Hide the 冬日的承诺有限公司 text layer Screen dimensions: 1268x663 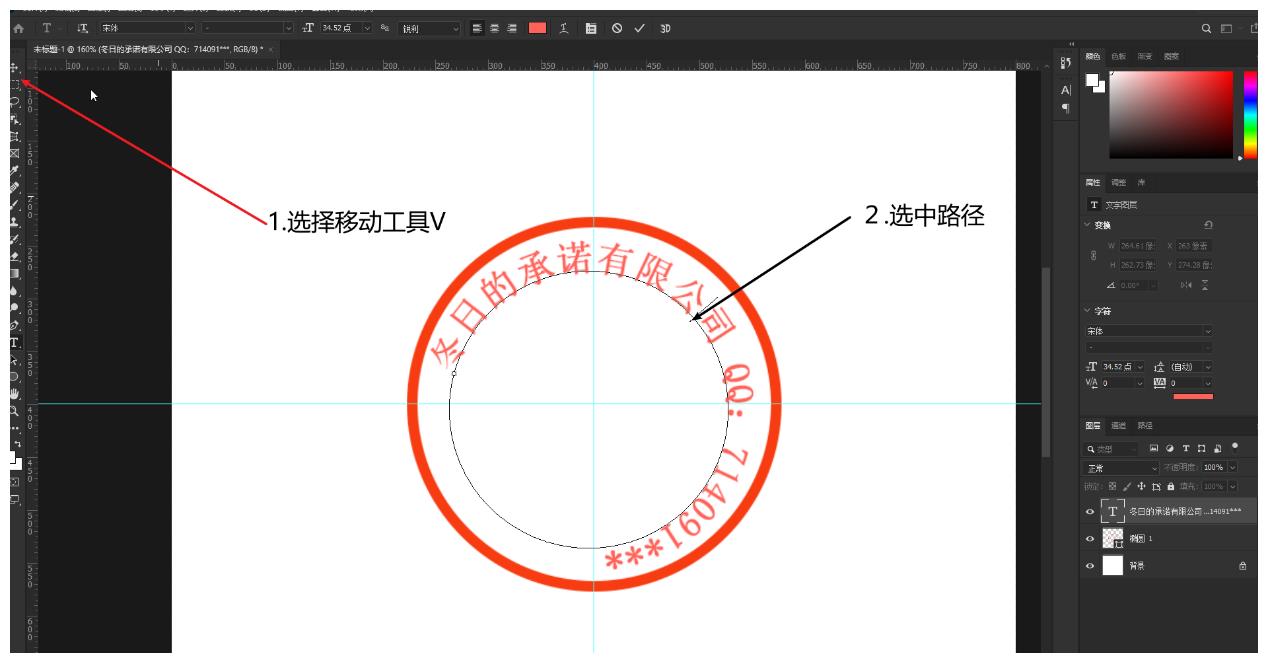point(1089,511)
